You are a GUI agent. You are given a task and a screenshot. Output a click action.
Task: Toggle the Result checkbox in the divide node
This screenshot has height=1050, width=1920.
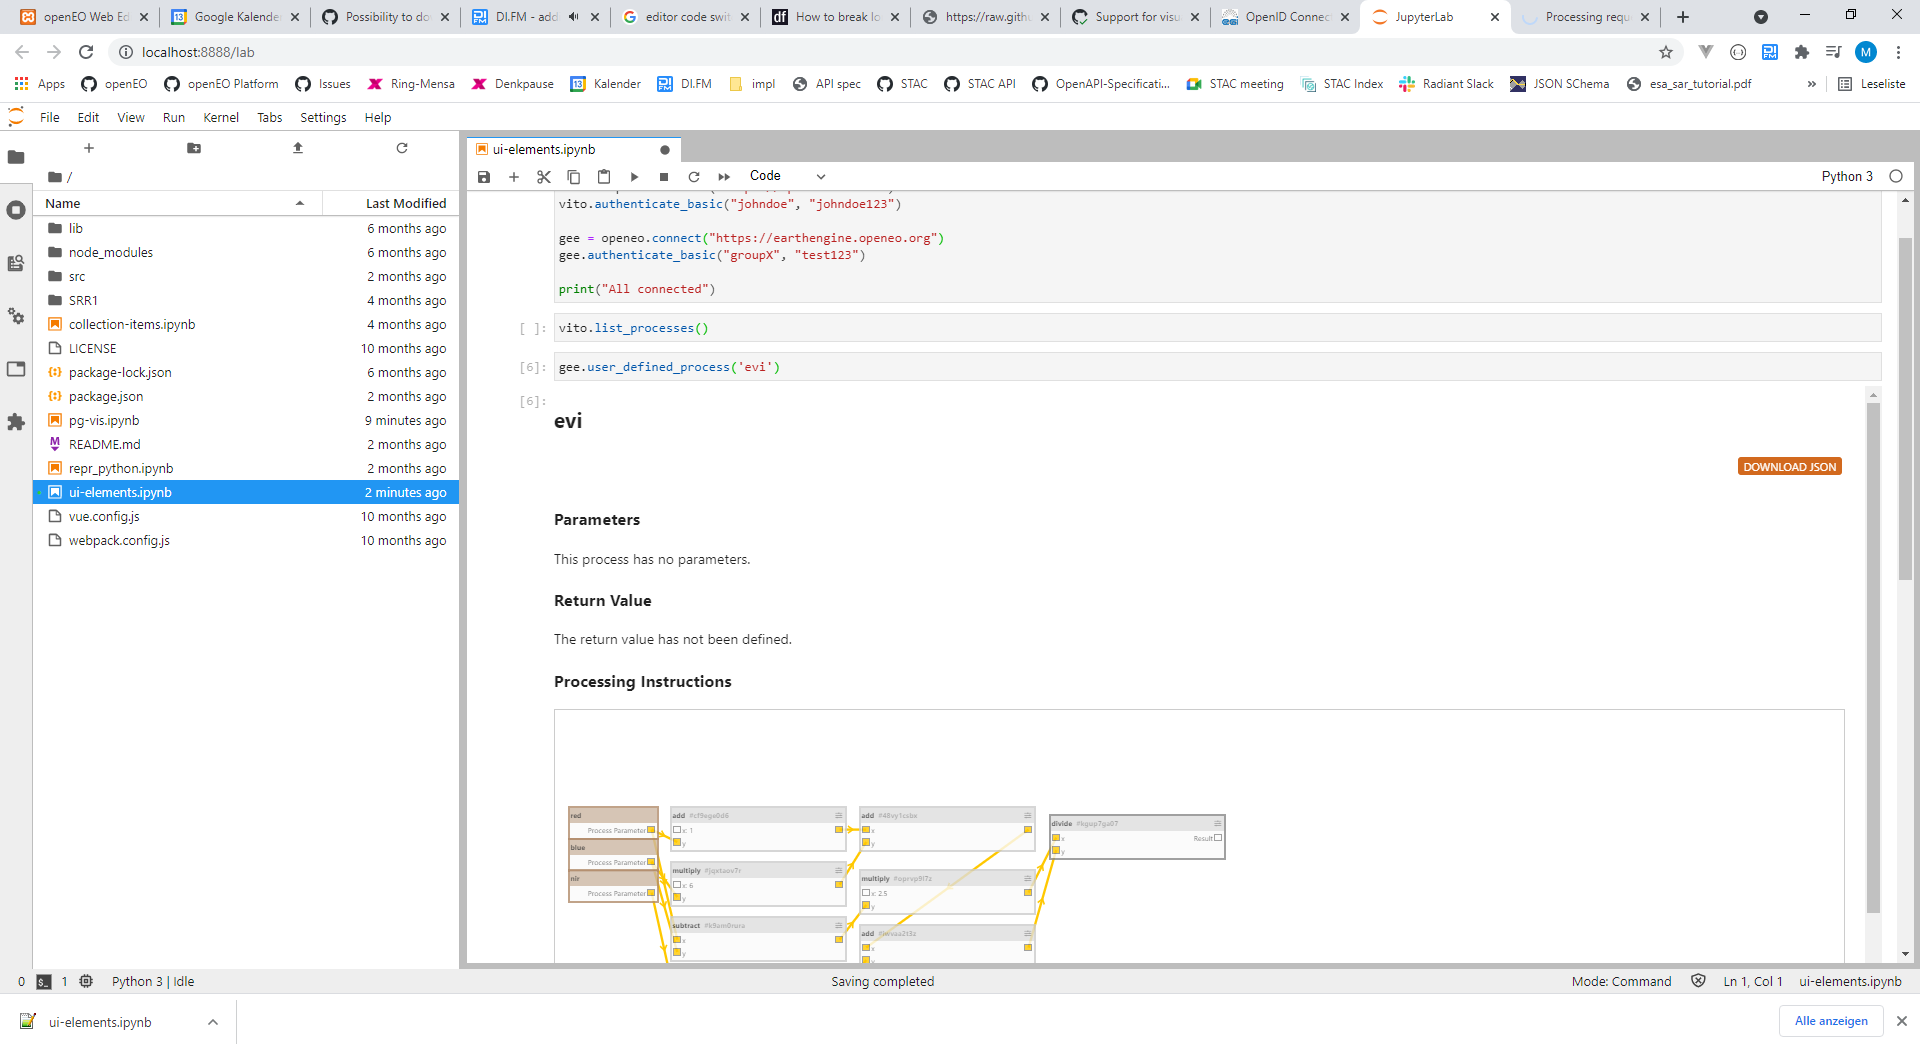click(x=1218, y=838)
